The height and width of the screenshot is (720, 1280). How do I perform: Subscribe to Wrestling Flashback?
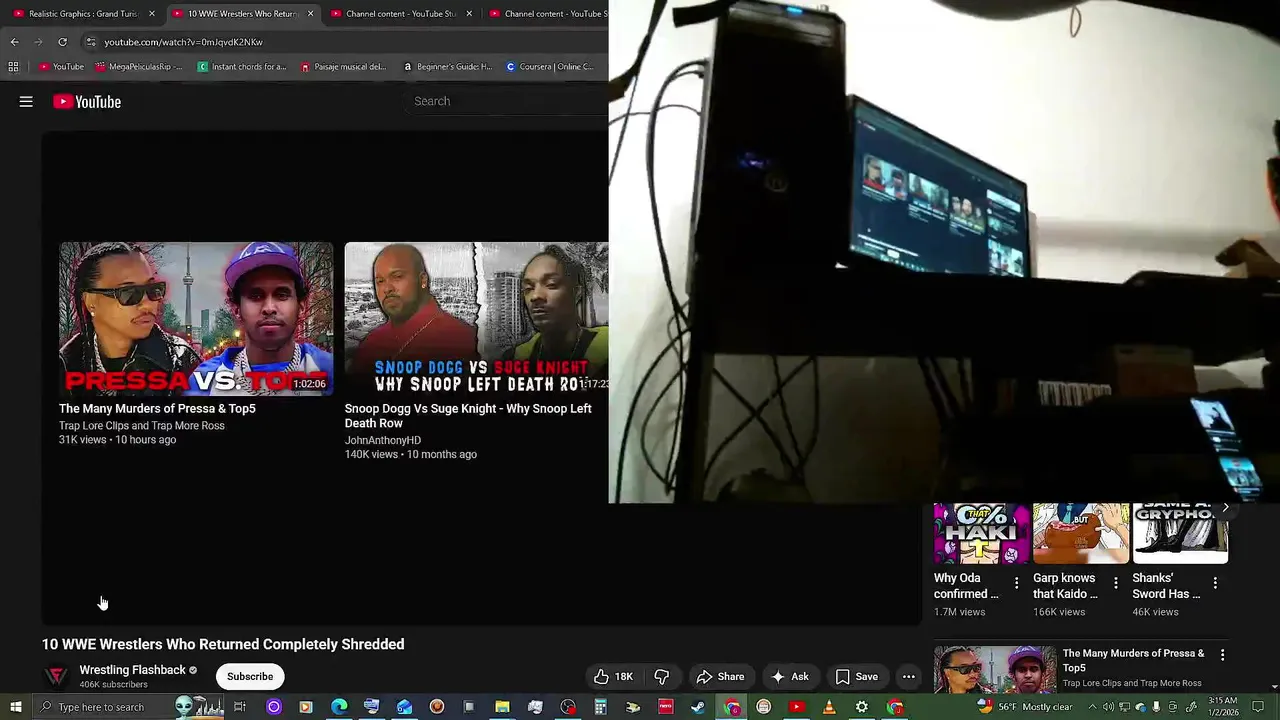250,677
